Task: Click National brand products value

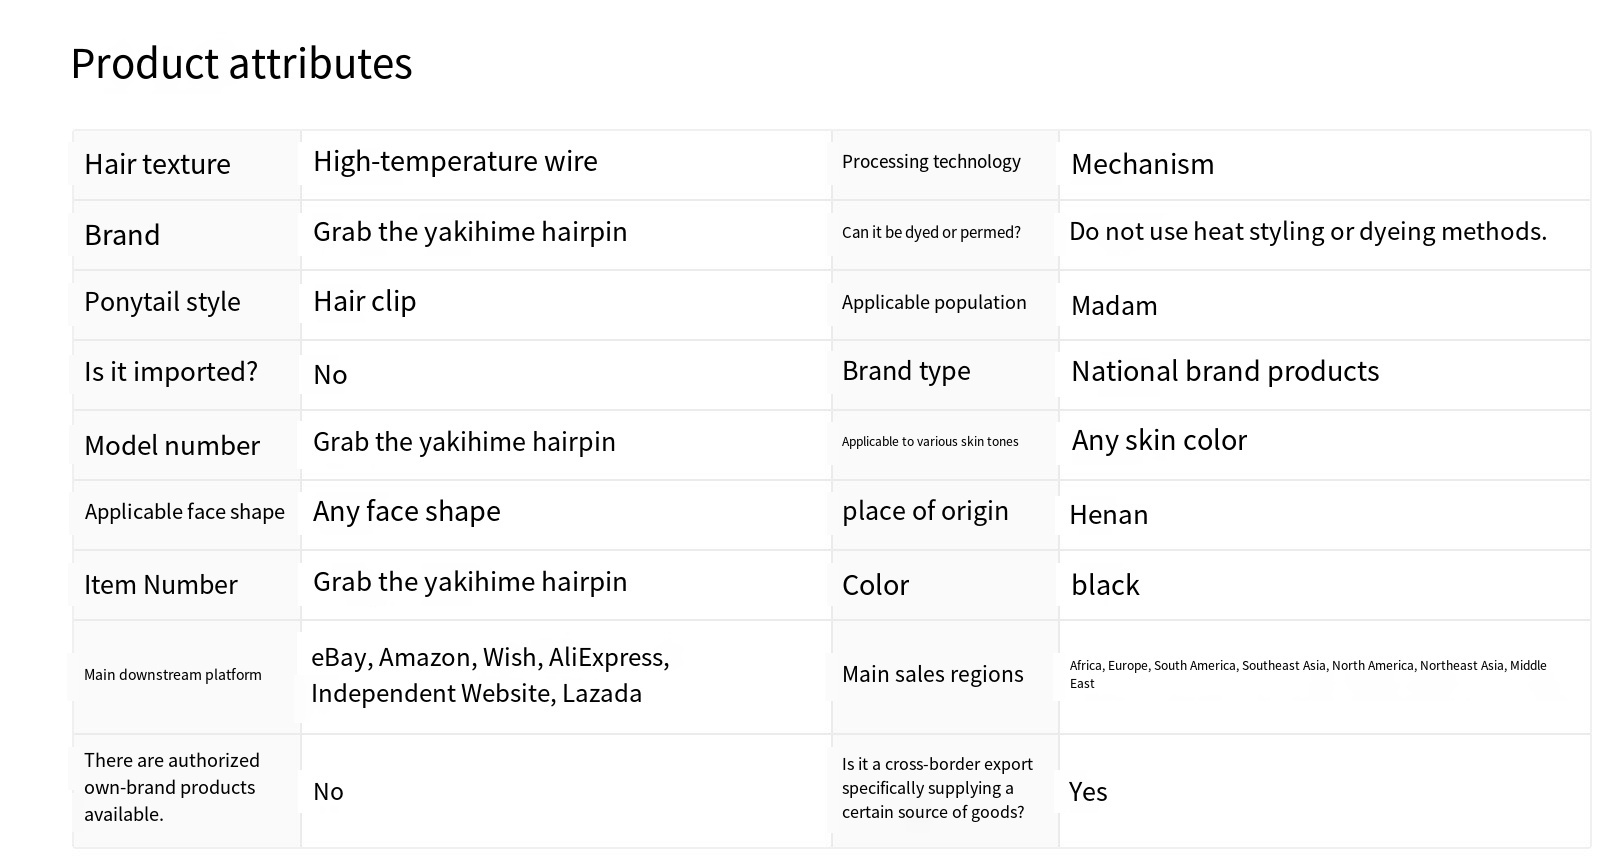Action: click(1225, 372)
